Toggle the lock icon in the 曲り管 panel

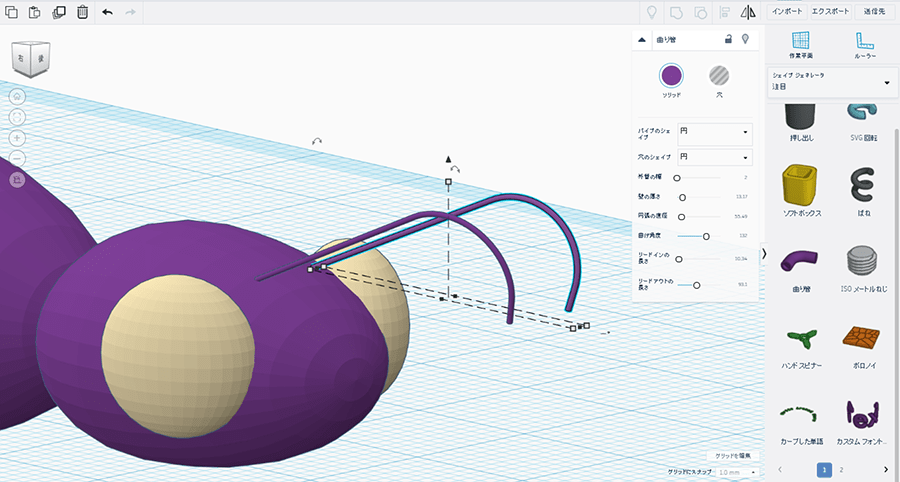click(728, 39)
